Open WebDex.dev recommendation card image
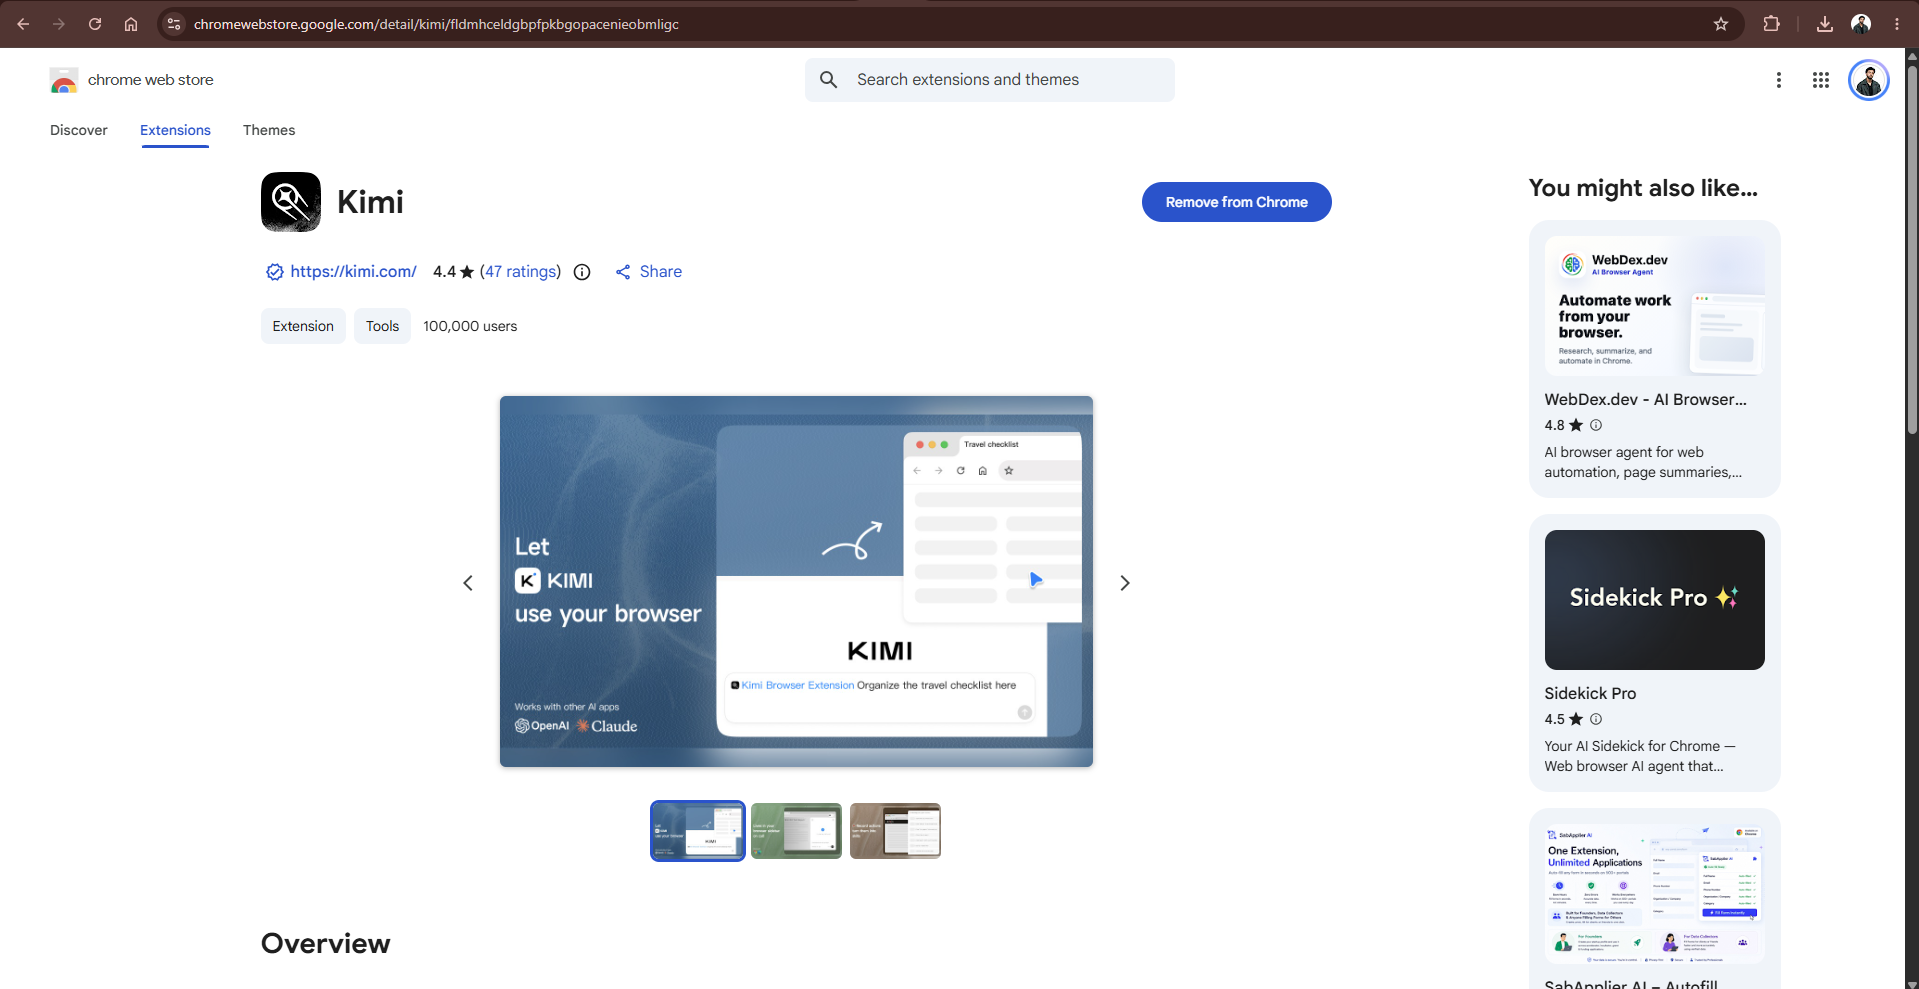Image resolution: width=1919 pixels, height=989 pixels. pyautogui.click(x=1654, y=306)
